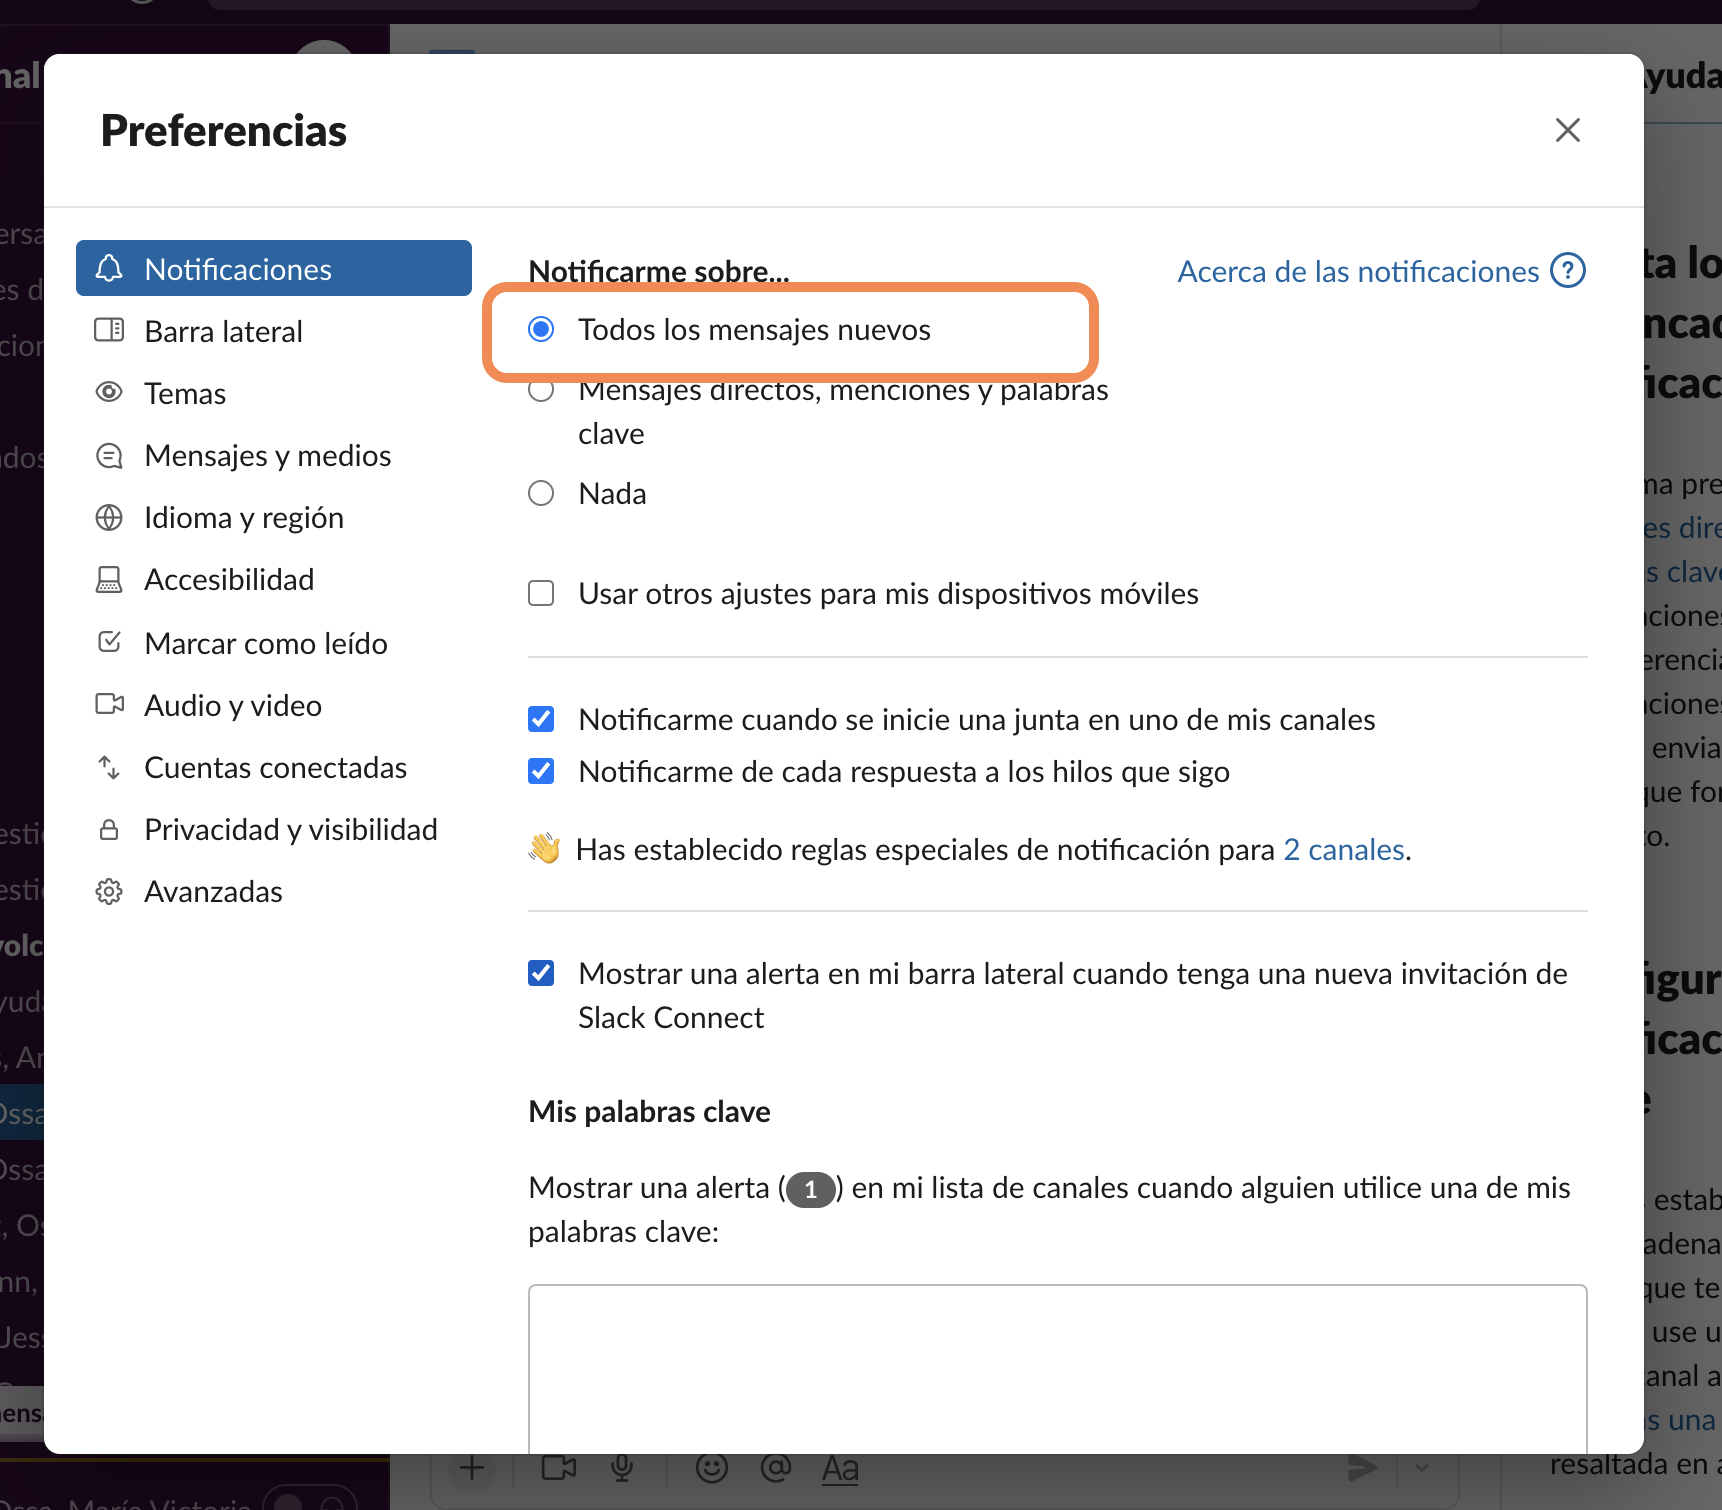The height and width of the screenshot is (1510, 1722).
Task: Open Privacidad y visibilidad settings
Action: [x=273, y=829]
